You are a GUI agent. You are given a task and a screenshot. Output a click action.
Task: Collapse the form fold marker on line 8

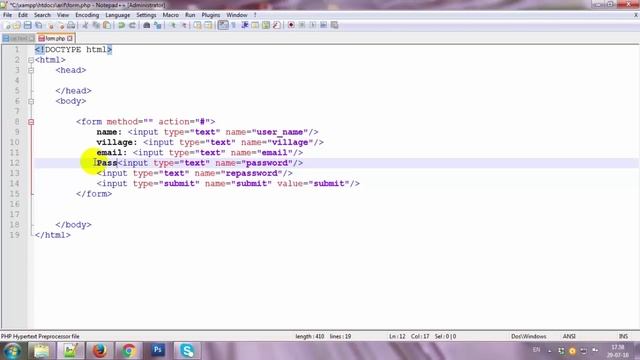(x=31, y=122)
